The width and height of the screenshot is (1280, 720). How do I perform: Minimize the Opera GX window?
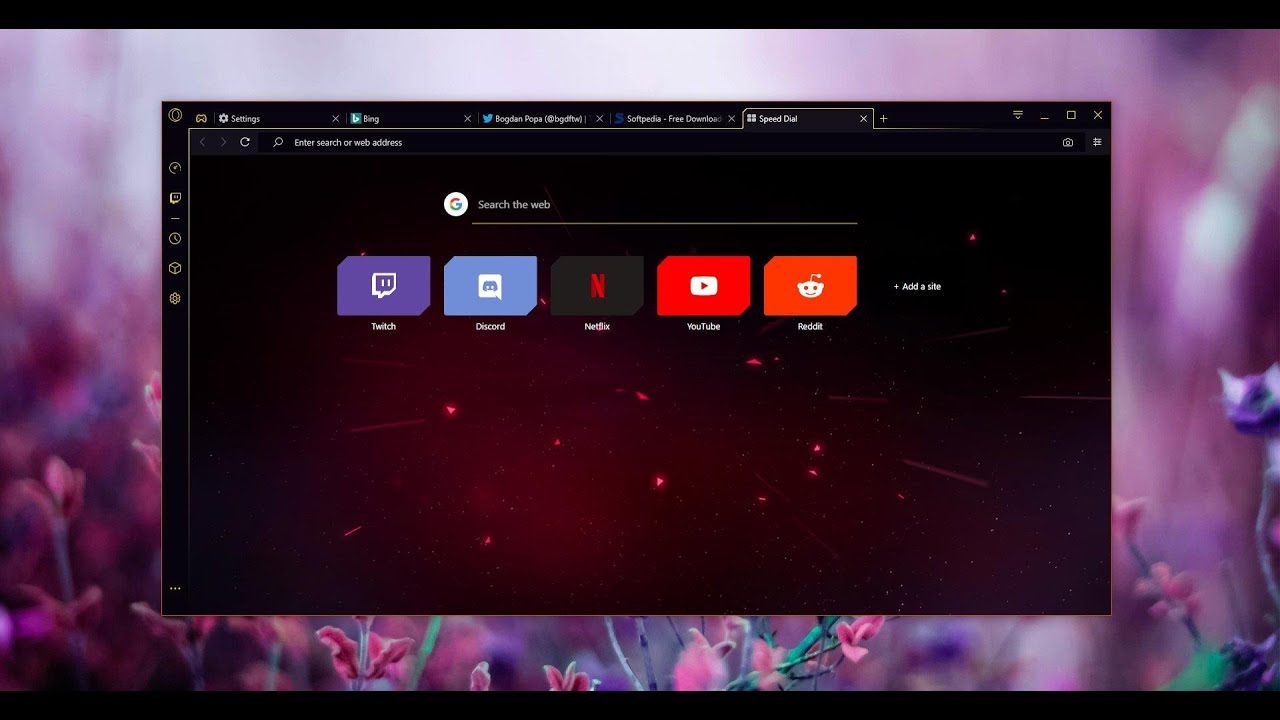click(1044, 116)
